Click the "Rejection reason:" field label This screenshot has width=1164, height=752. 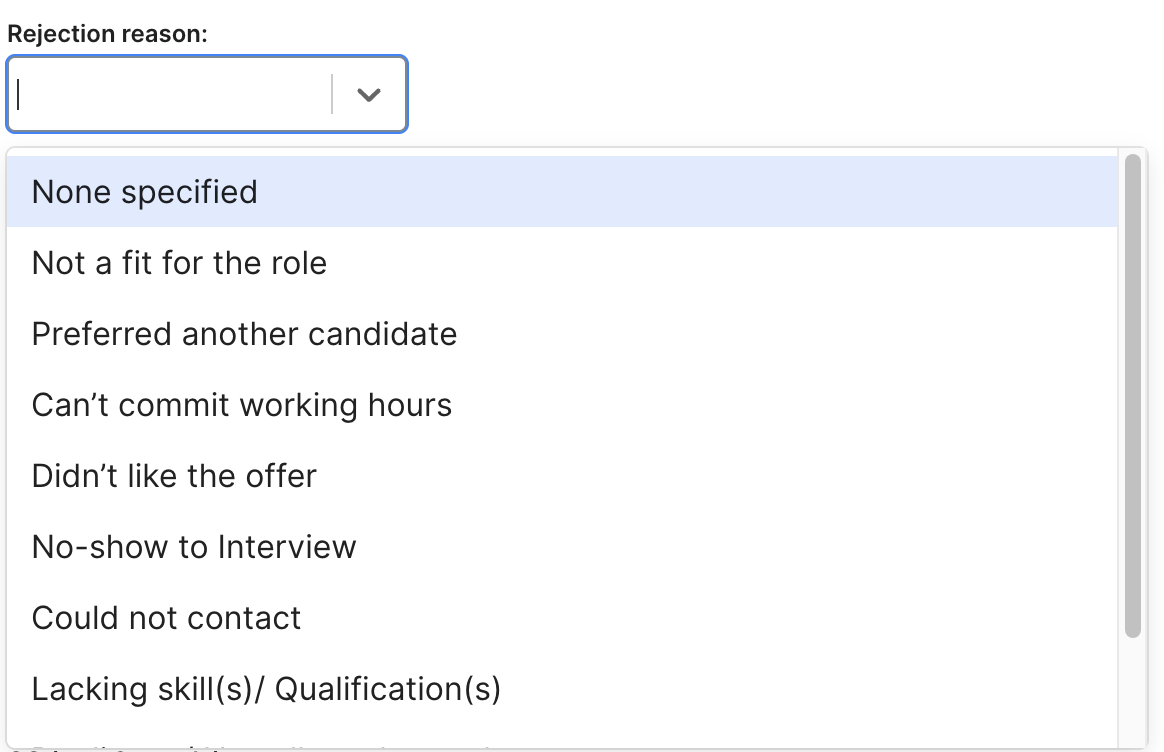tap(107, 34)
